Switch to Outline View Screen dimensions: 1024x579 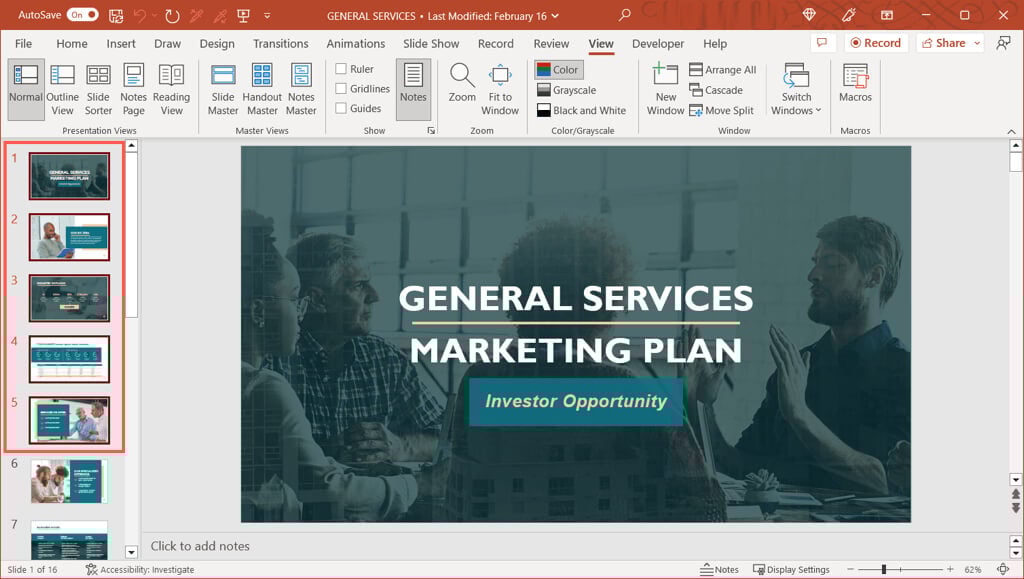[62, 89]
